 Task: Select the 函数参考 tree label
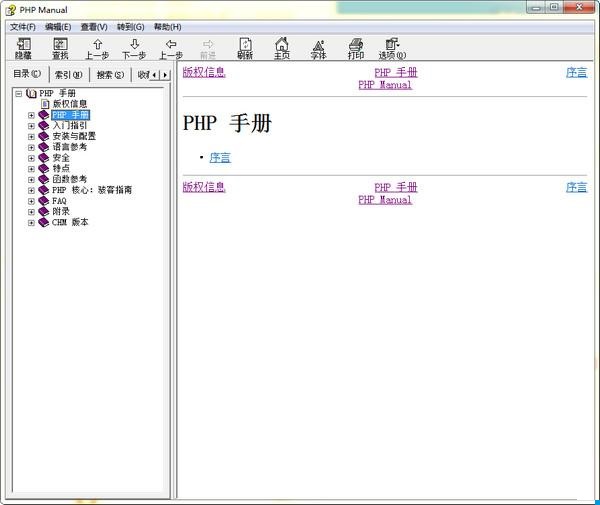coord(70,179)
